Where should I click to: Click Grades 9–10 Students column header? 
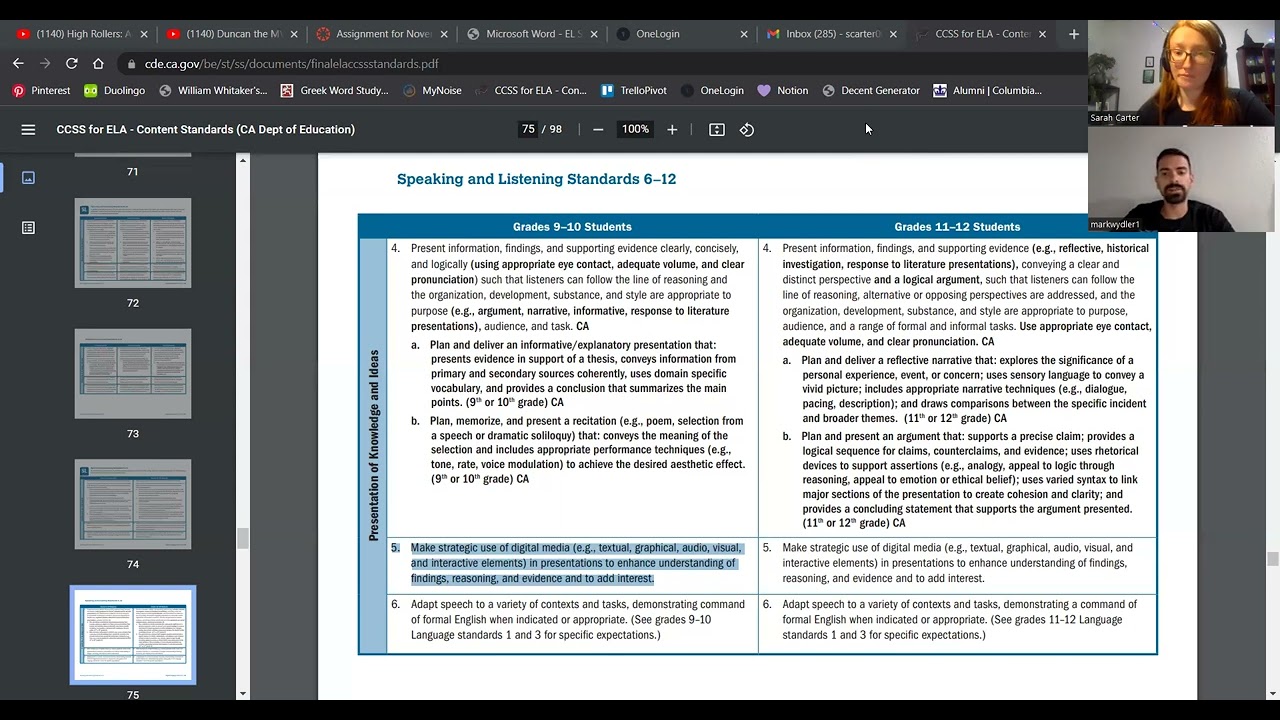tap(572, 227)
